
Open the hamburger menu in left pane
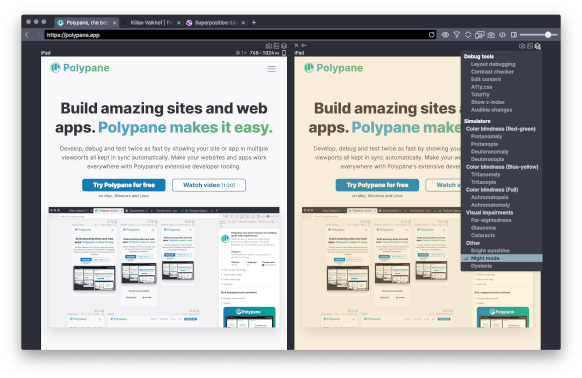pyautogui.click(x=271, y=69)
